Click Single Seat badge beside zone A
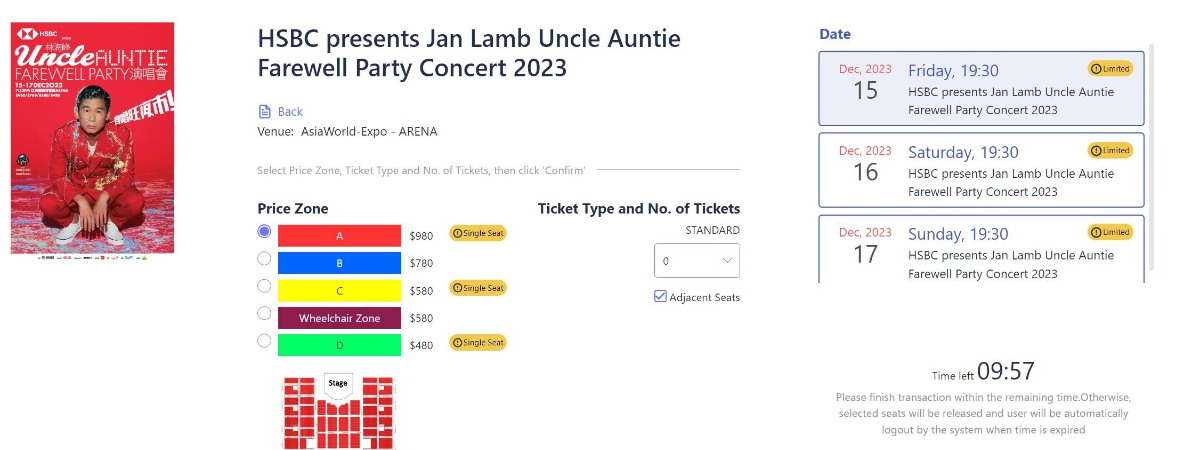Image resolution: width=1200 pixels, height=450 pixels. 478,233
